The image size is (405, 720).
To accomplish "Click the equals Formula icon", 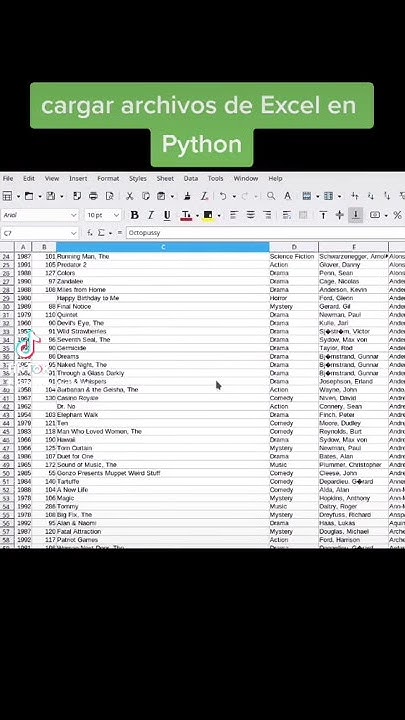I will tap(120, 233).
